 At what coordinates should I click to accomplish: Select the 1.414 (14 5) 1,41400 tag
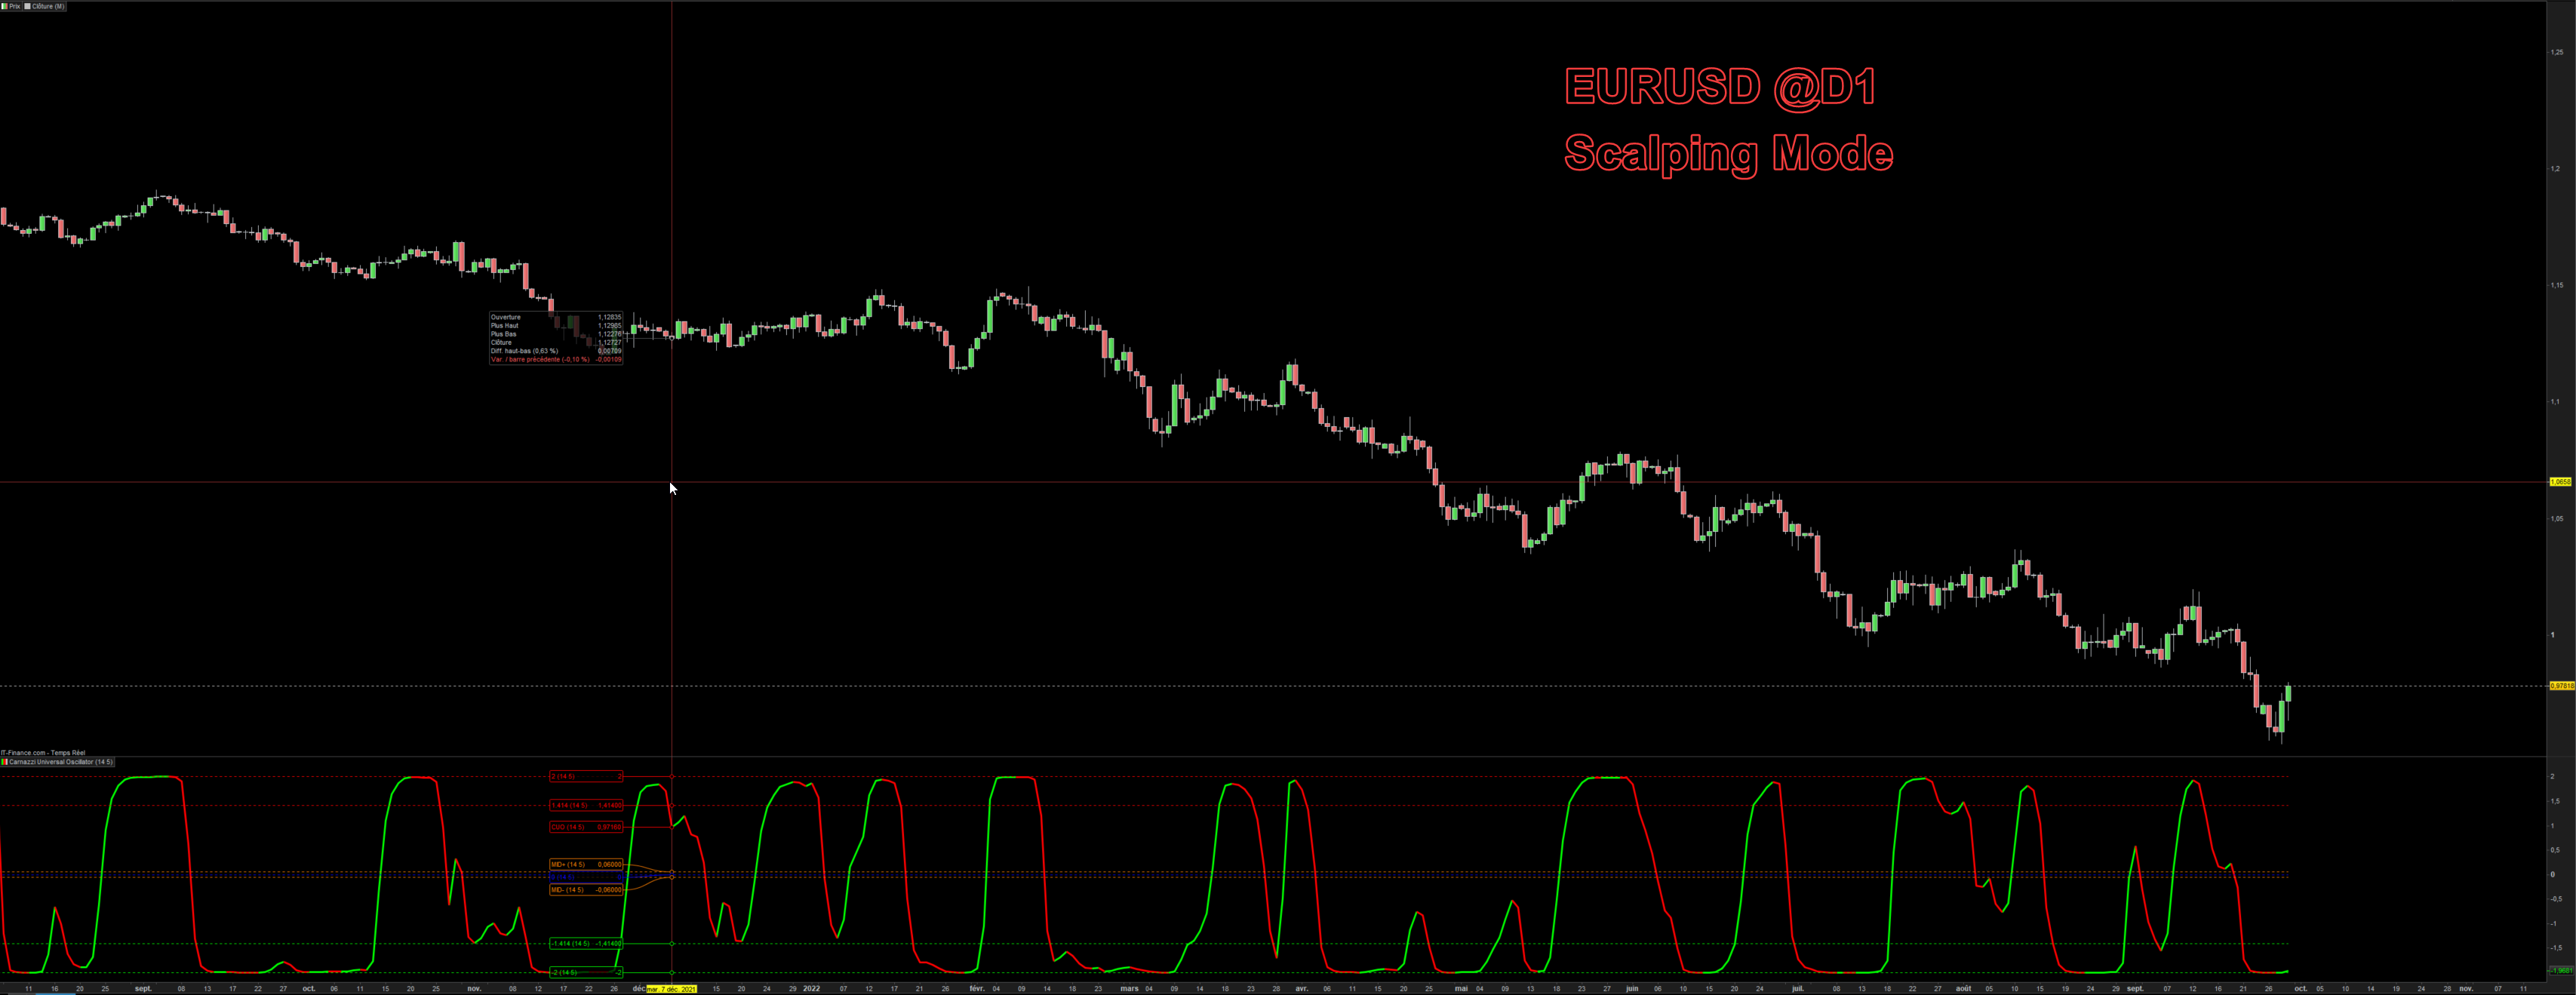point(587,805)
